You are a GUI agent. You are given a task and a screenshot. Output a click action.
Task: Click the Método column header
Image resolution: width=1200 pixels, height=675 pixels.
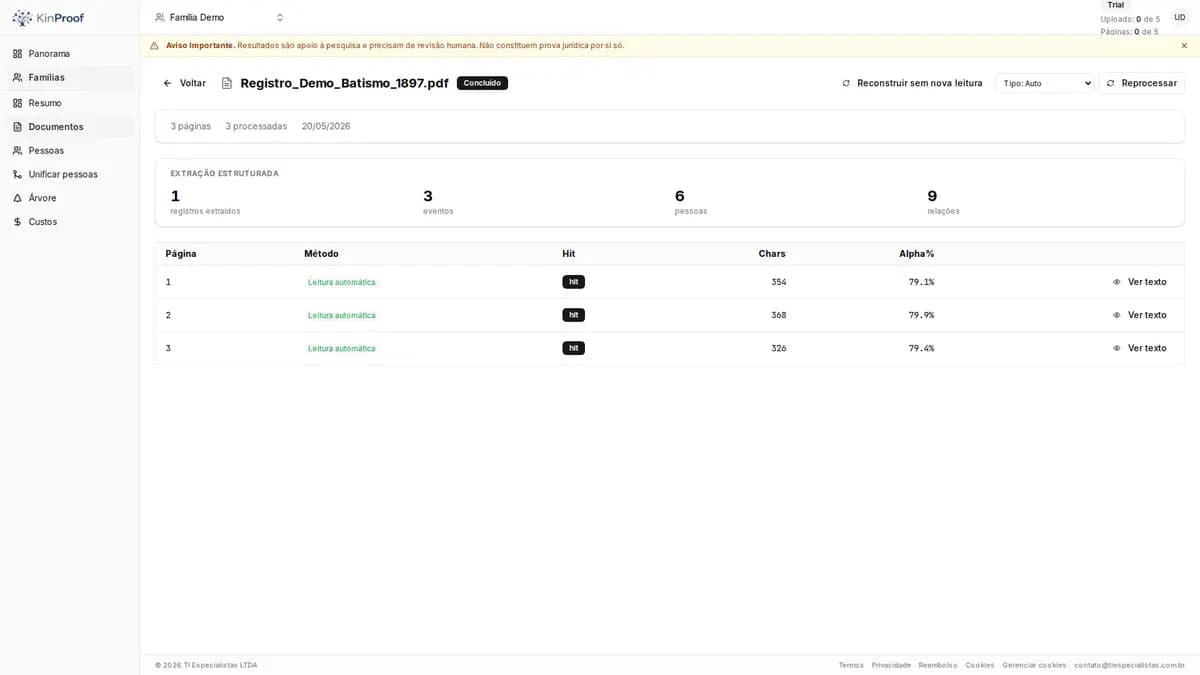[x=321, y=254]
